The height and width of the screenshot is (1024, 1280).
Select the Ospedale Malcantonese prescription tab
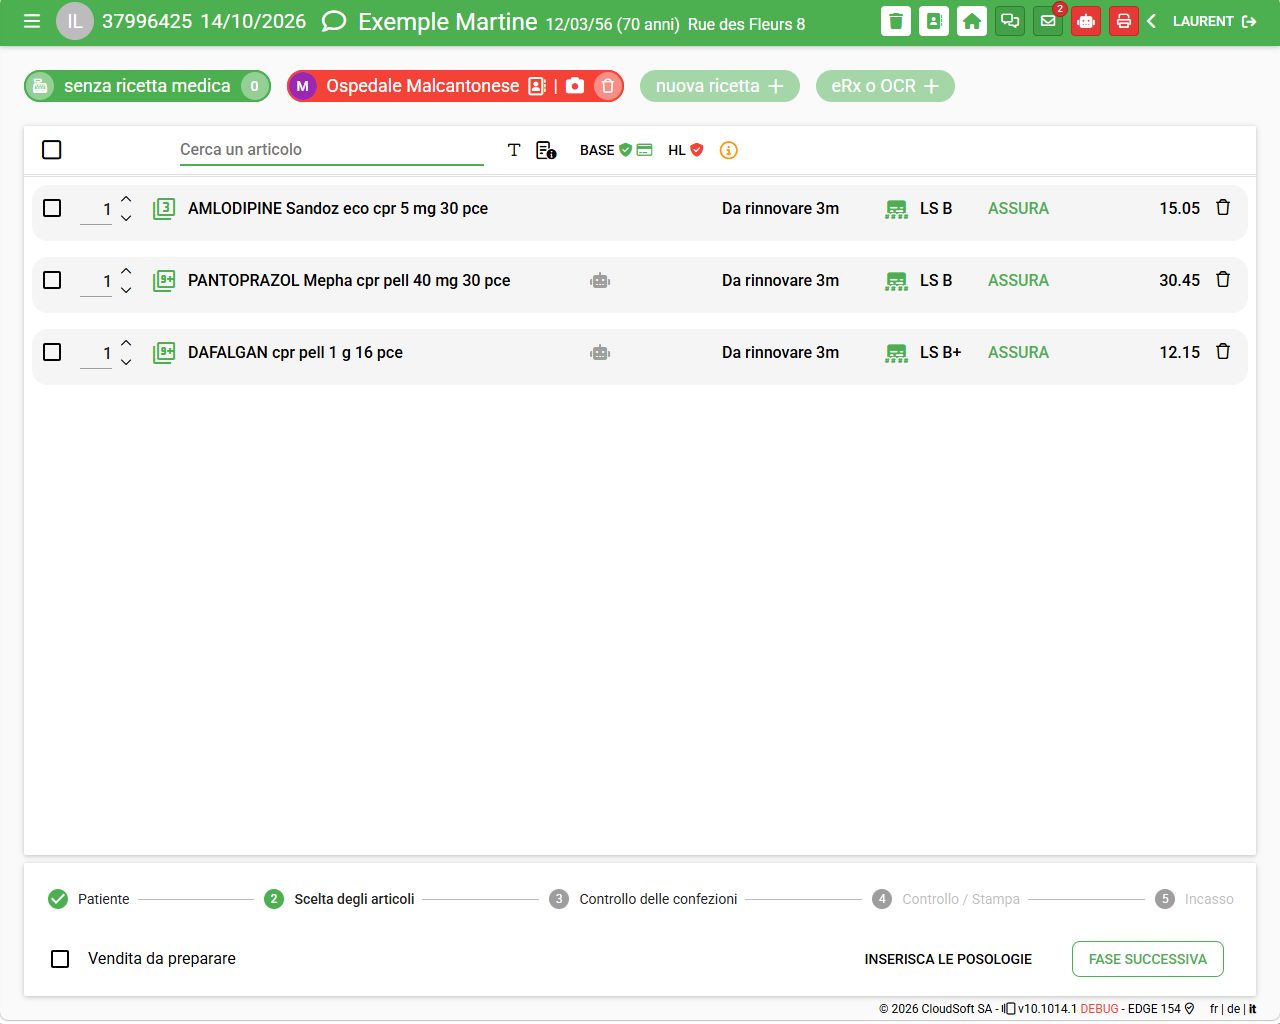pos(422,86)
